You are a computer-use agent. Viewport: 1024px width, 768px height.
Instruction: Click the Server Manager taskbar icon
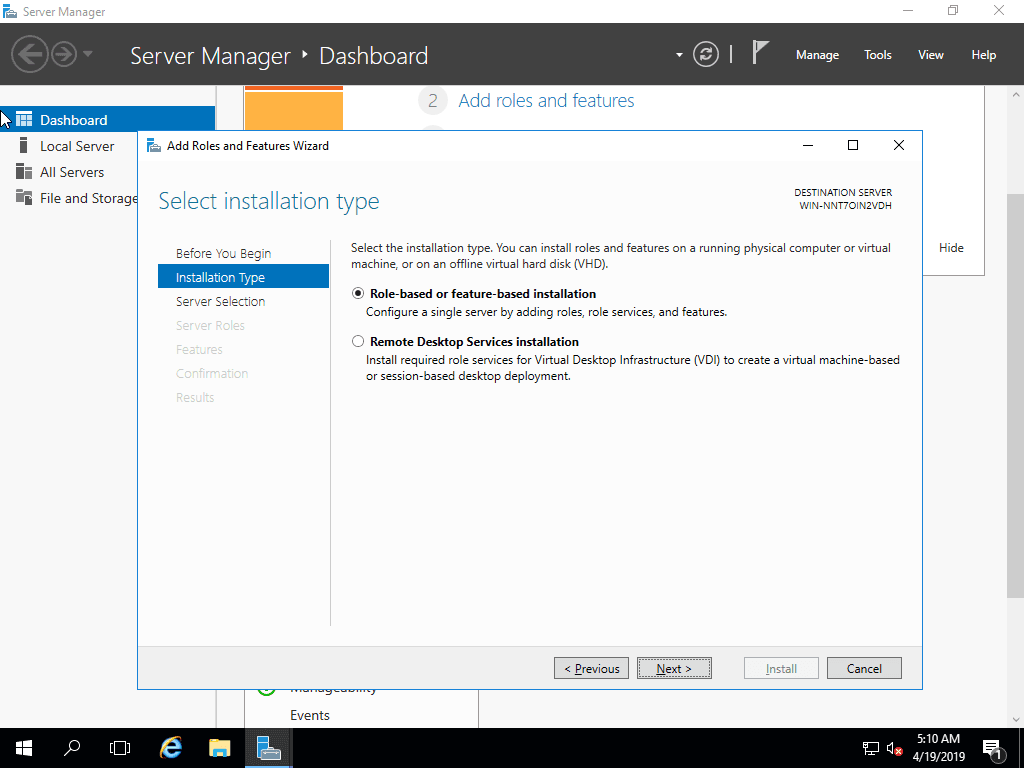[268, 748]
